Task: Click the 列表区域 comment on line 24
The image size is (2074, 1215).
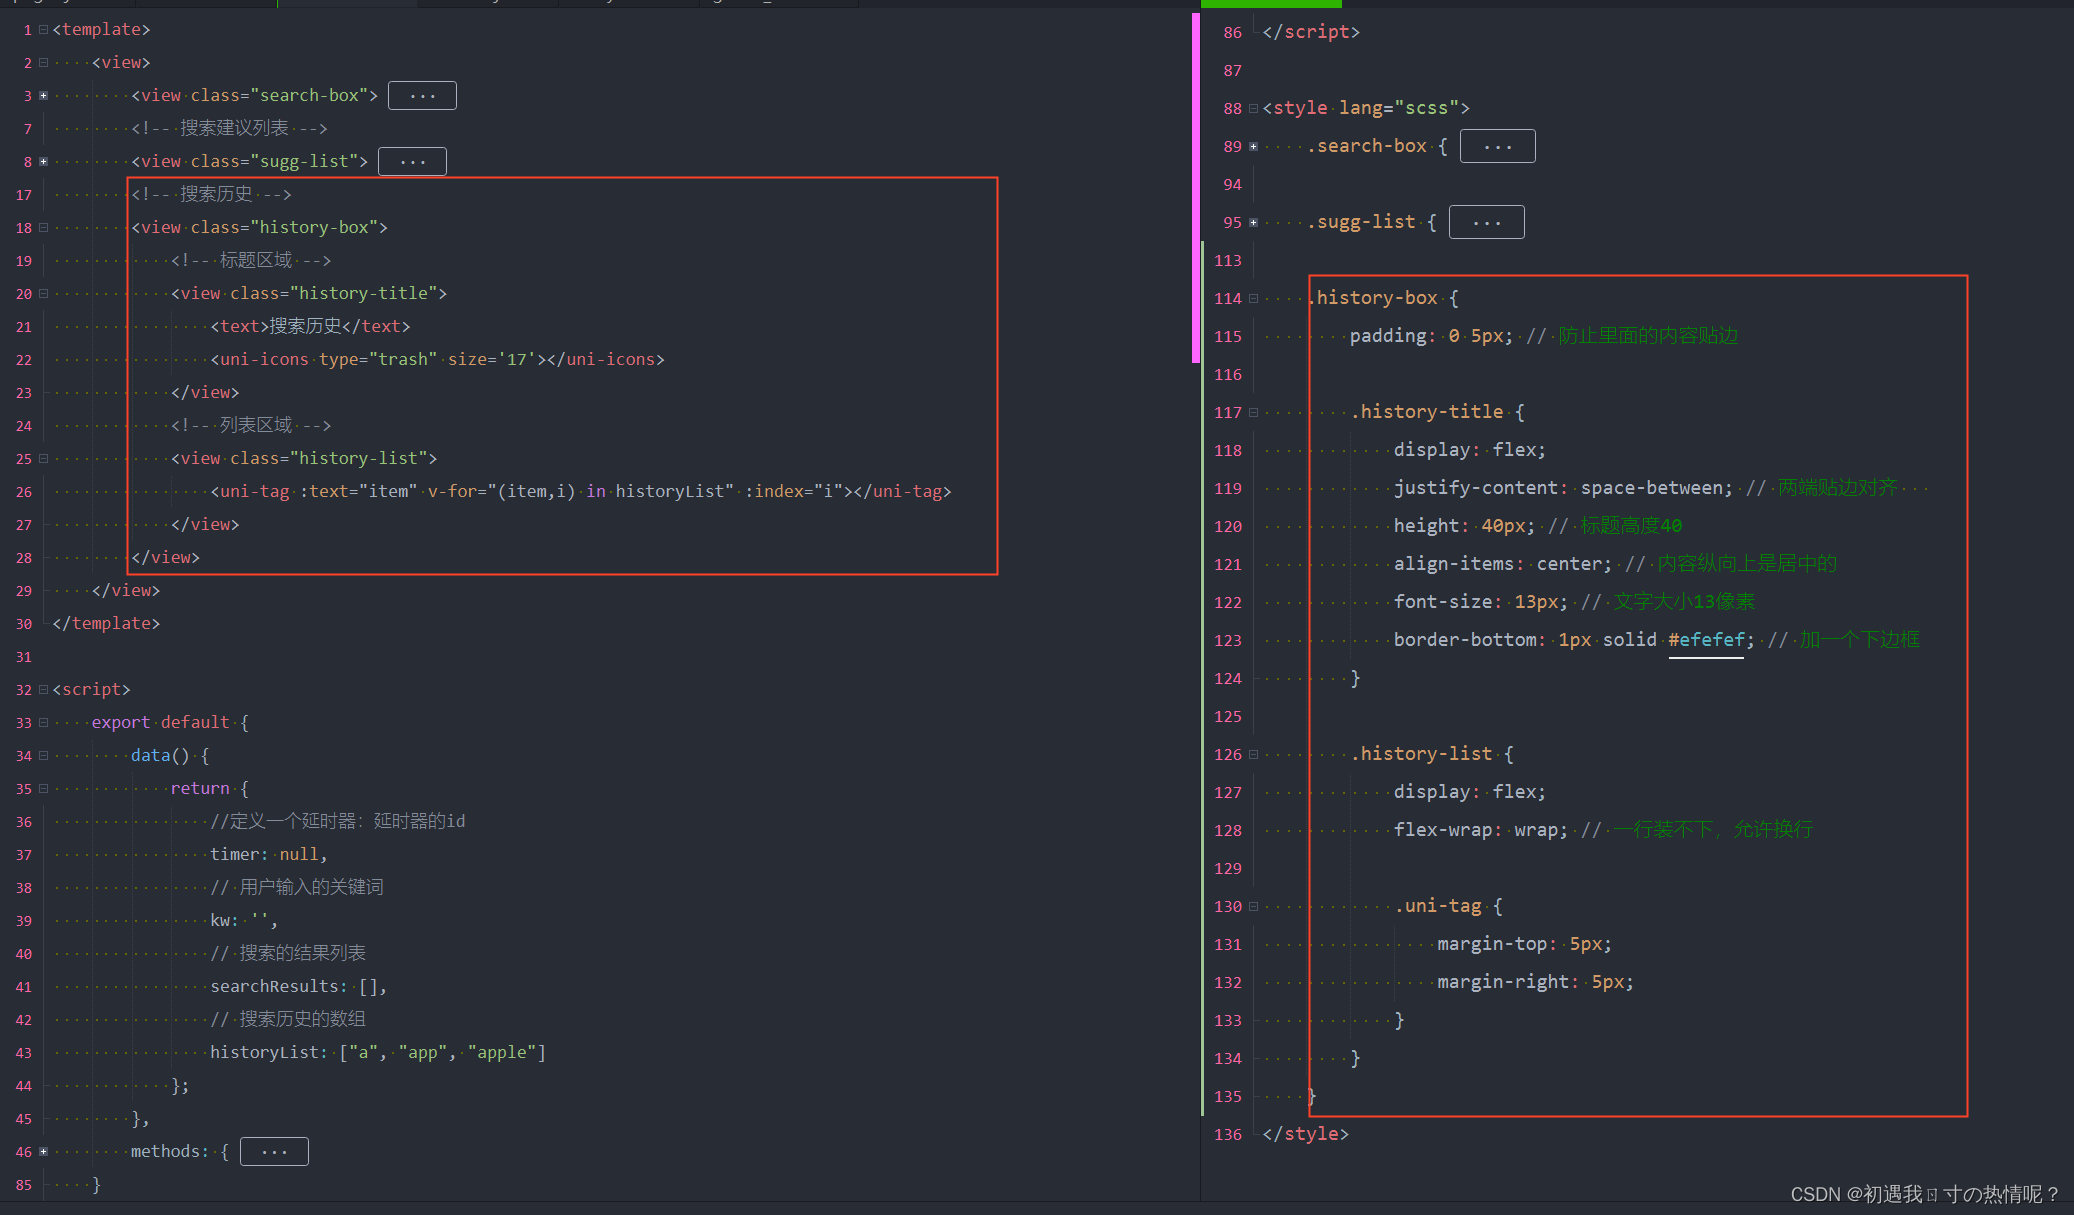Action: click(251, 426)
